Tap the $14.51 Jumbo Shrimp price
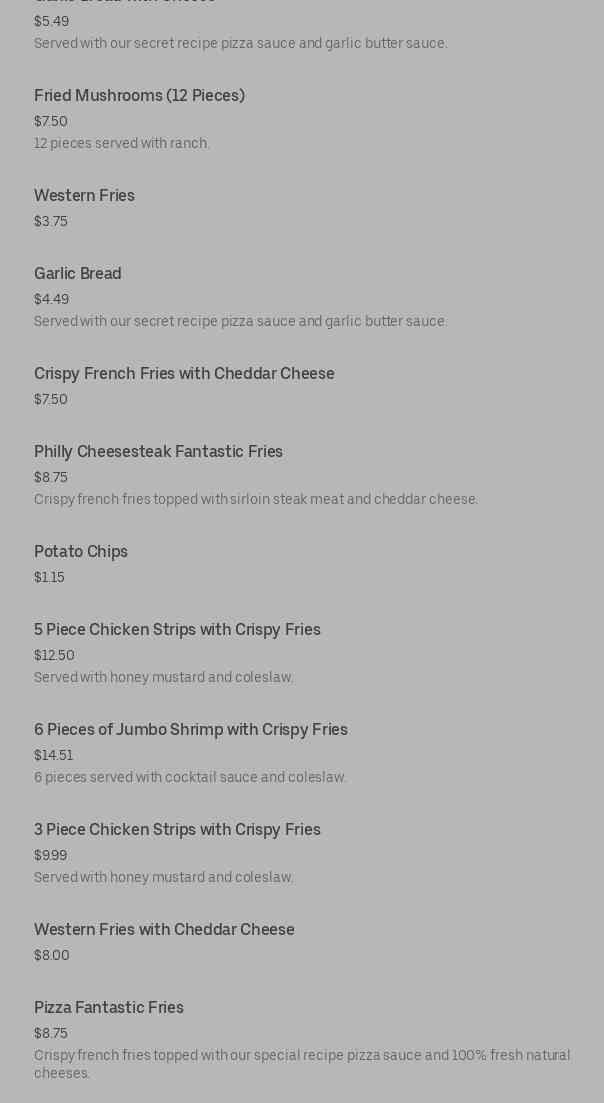Screen dimensions: 604x1103 point(54,756)
